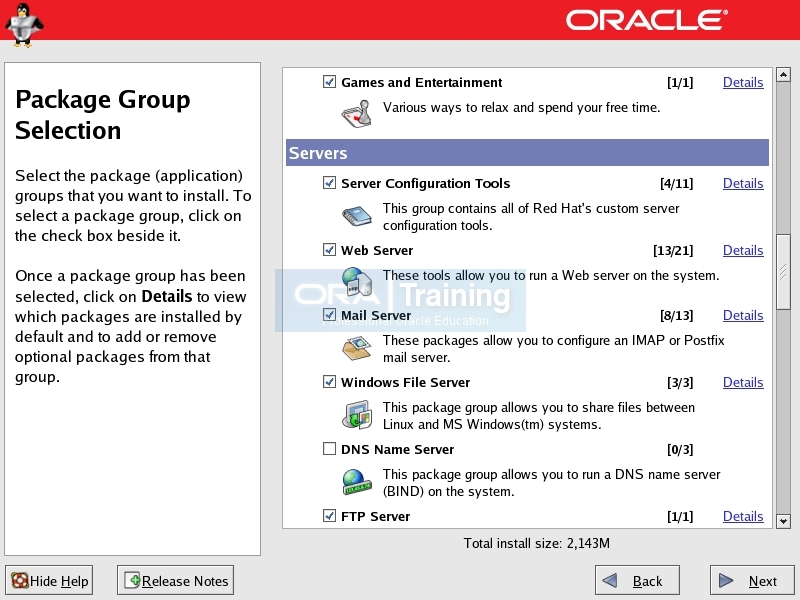This screenshot has width=800, height=600.
Task: Select the Servers category header
Action: pos(527,153)
